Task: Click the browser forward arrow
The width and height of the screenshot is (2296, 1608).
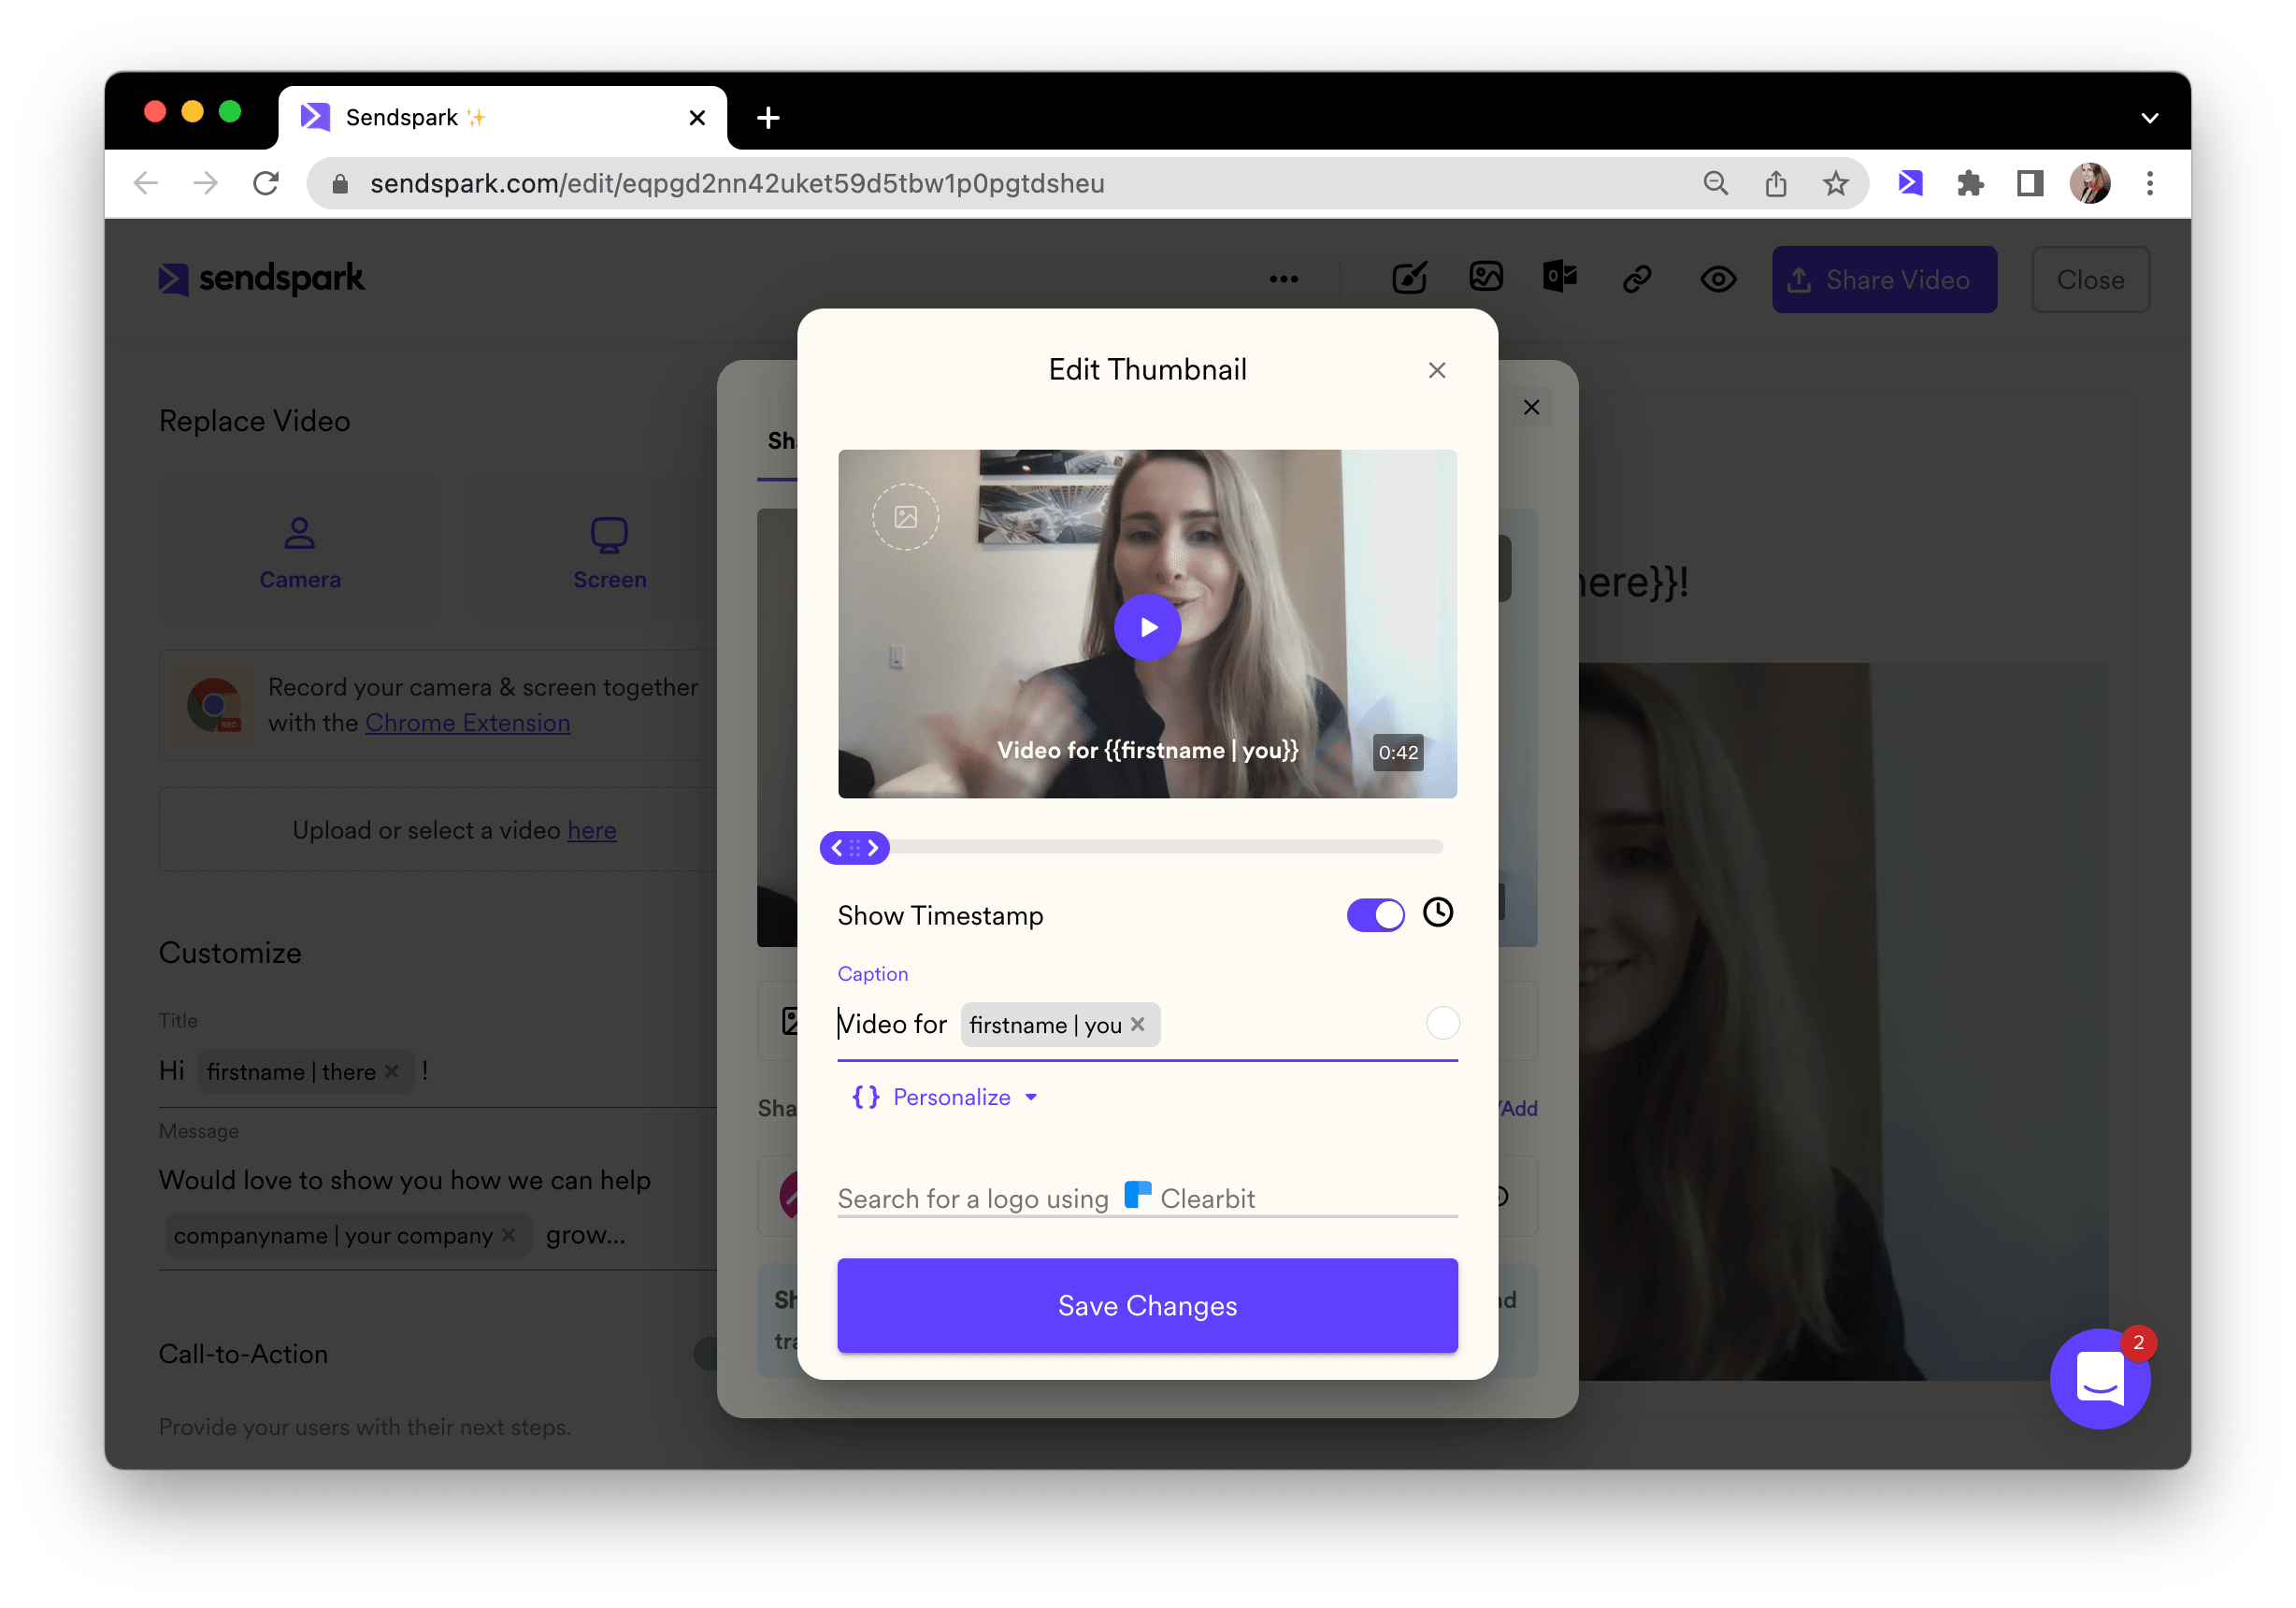Action: click(206, 183)
